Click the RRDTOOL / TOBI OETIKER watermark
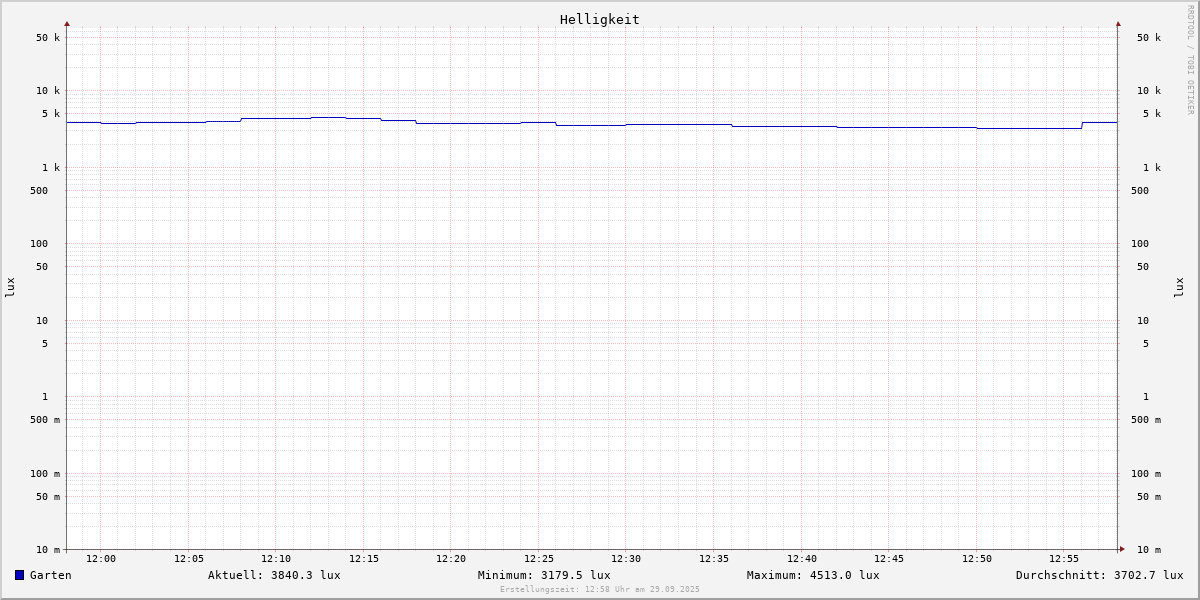This screenshot has width=1200, height=600. pyautogui.click(x=1190, y=60)
